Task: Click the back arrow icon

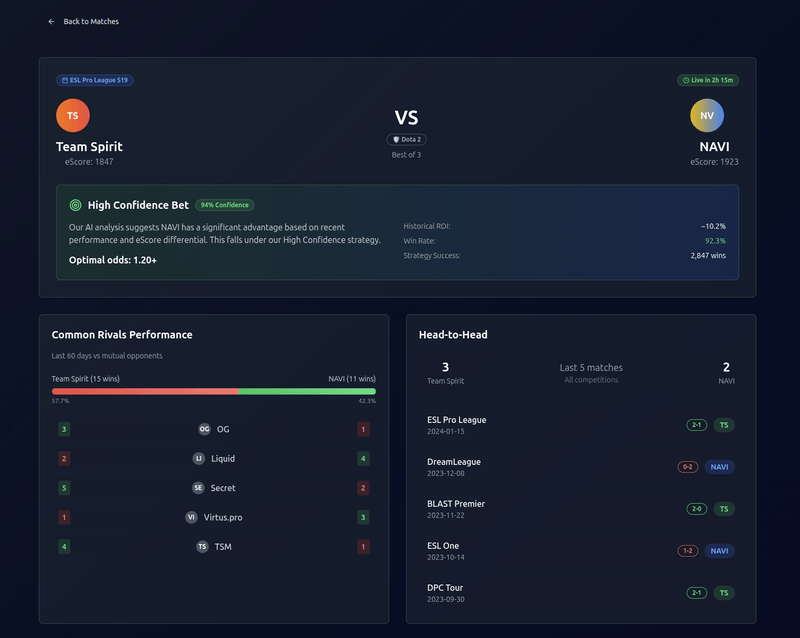Action: coord(51,21)
